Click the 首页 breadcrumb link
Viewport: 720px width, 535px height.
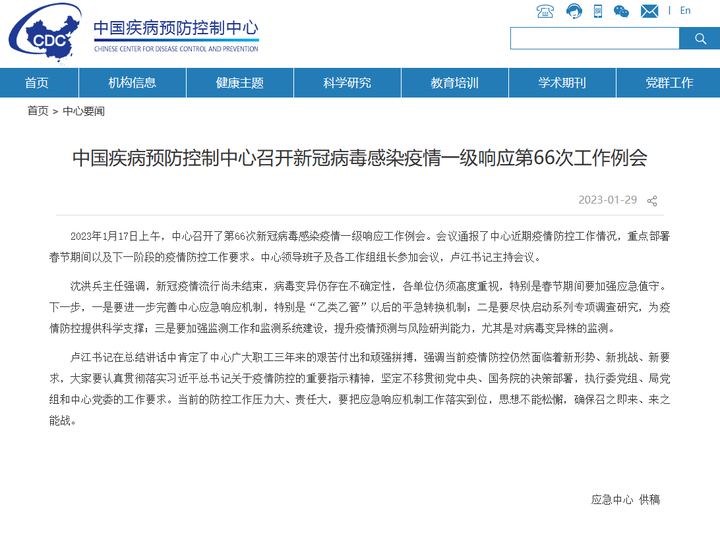[38, 111]
